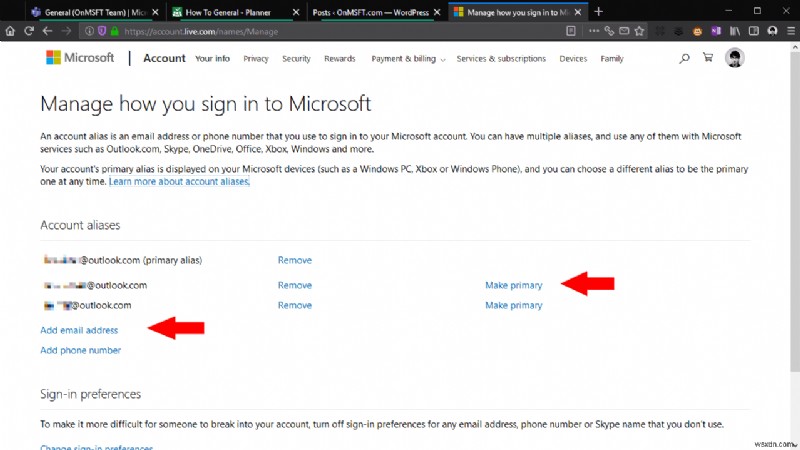Open the page actions three-dots menu

click(593, 31)
